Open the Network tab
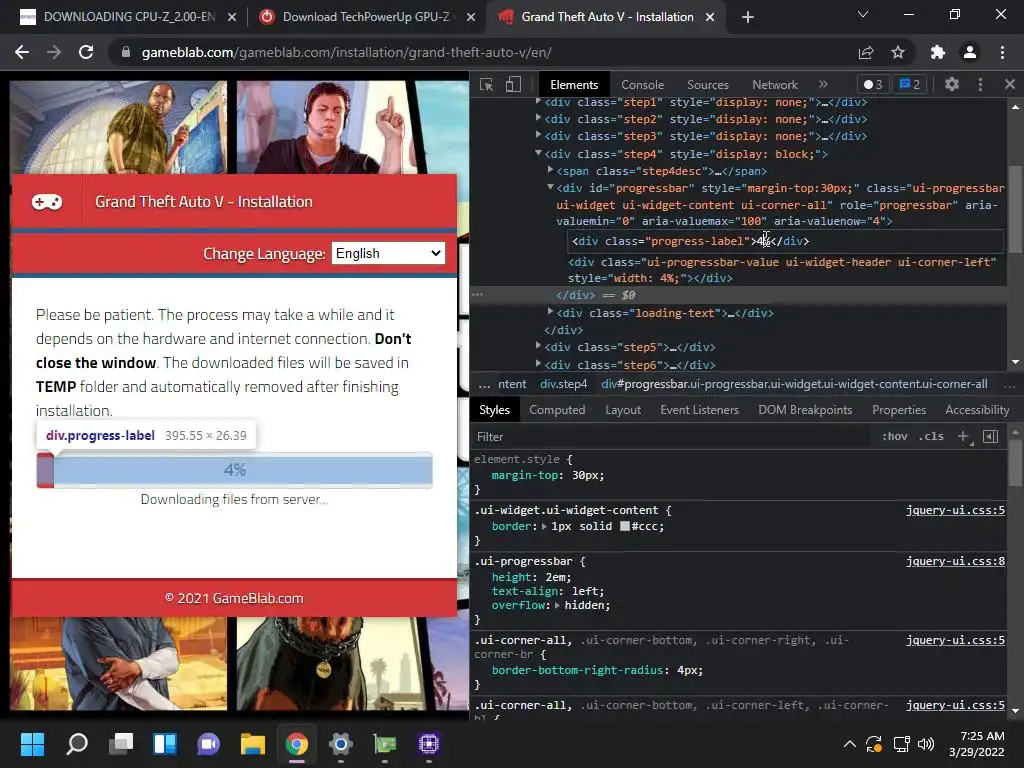The width and height of the screenshot is (1024, 768). (x=775, y=85)
